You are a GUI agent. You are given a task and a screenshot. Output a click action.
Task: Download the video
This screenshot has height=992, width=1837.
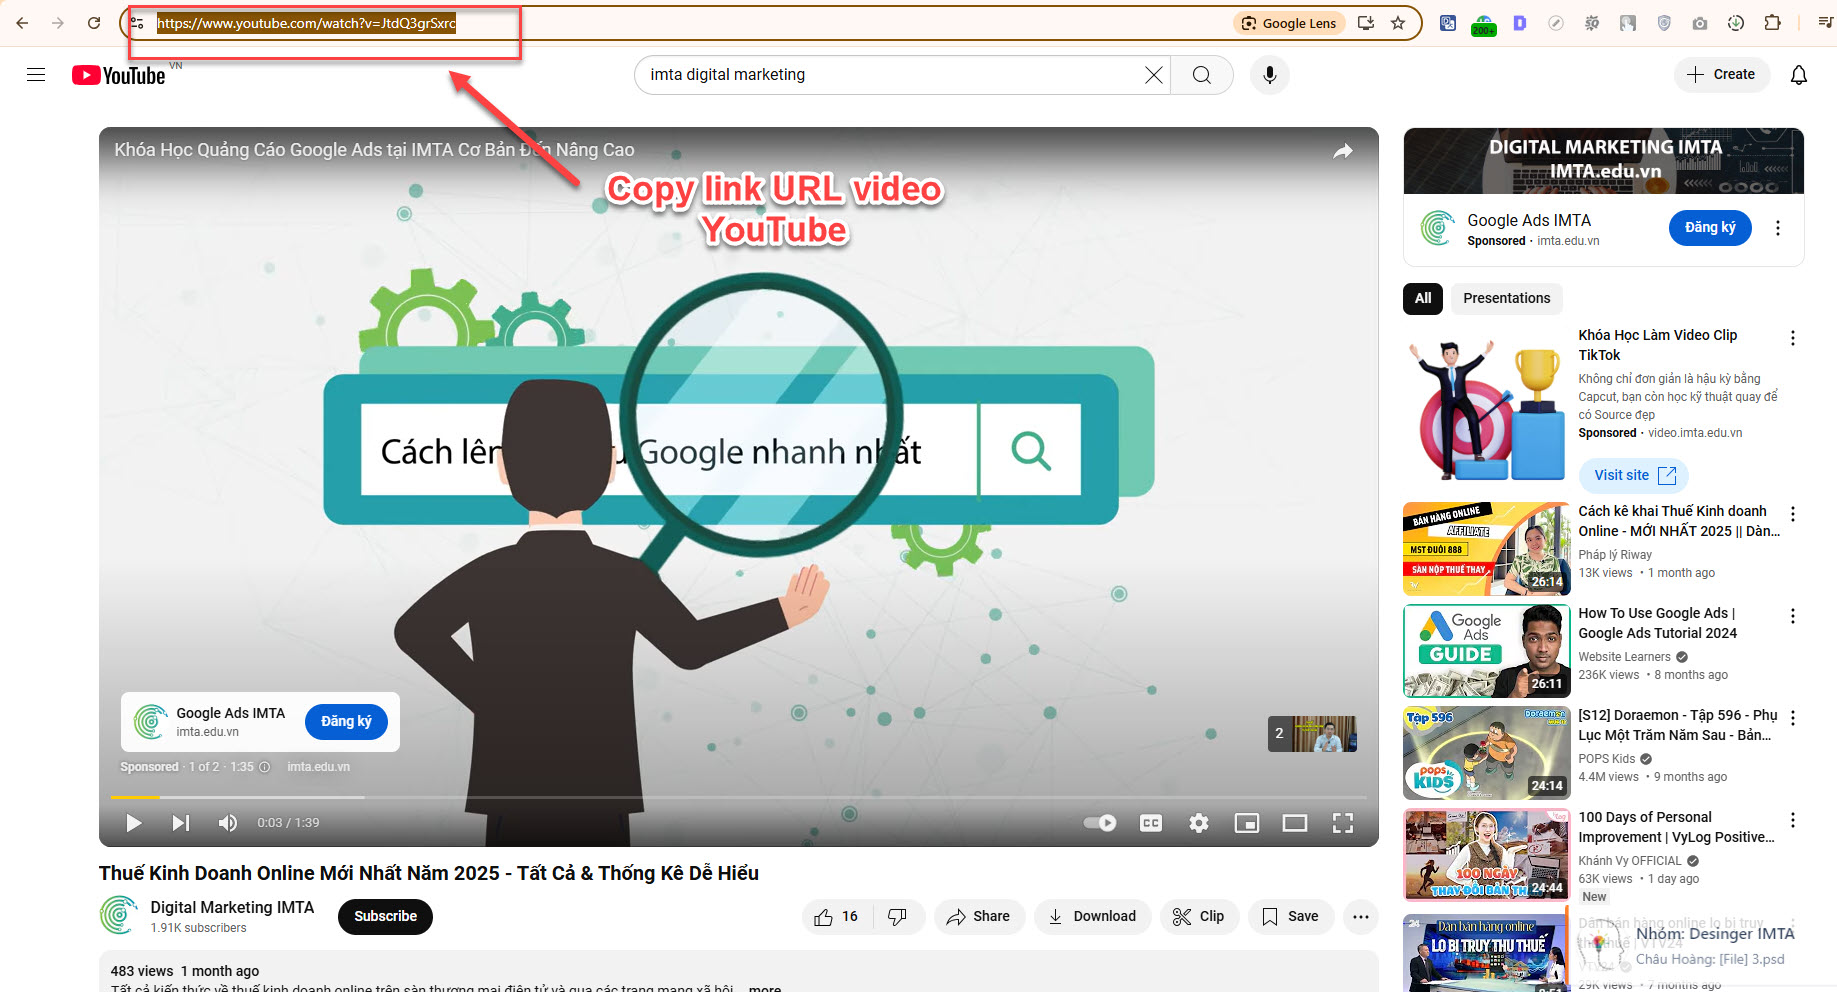click(1092, 916)
